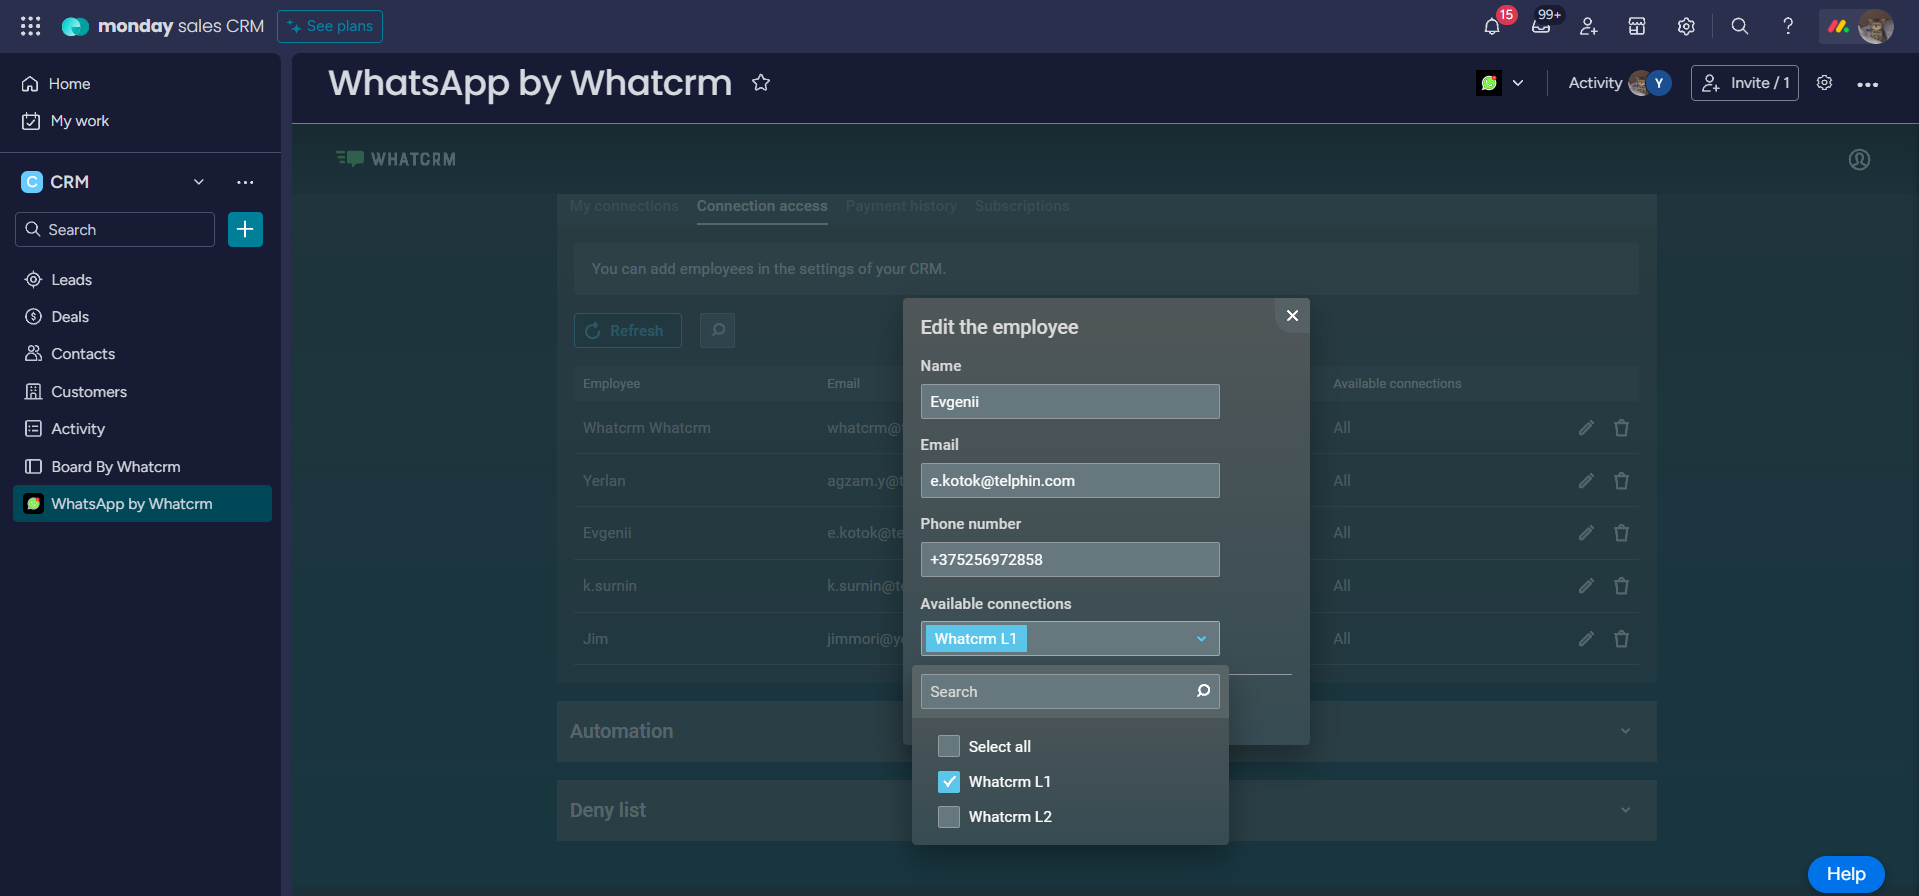Favorite the board with the star icon
This screenshot has width=1919, height=896.
pos(761,83)
